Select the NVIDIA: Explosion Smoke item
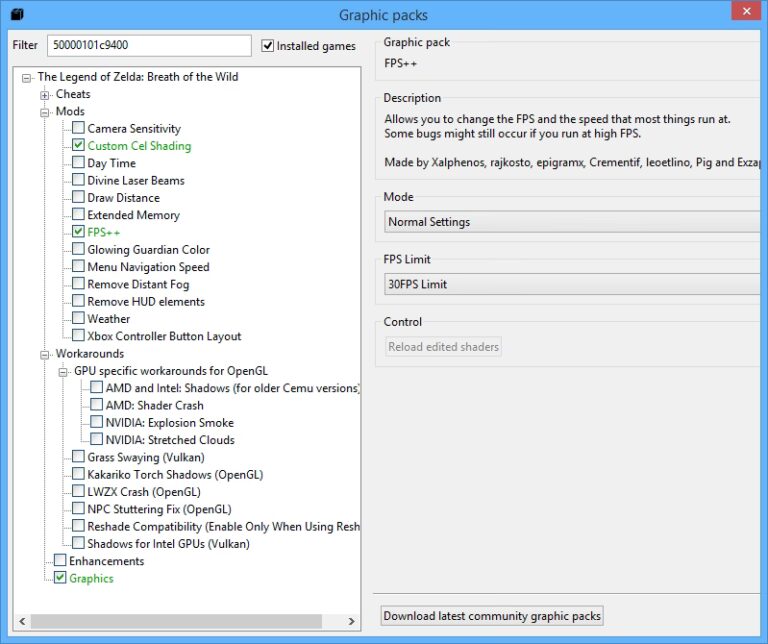Image resolution: width=768 pixels, height=644 pixels. pos(169,423)
